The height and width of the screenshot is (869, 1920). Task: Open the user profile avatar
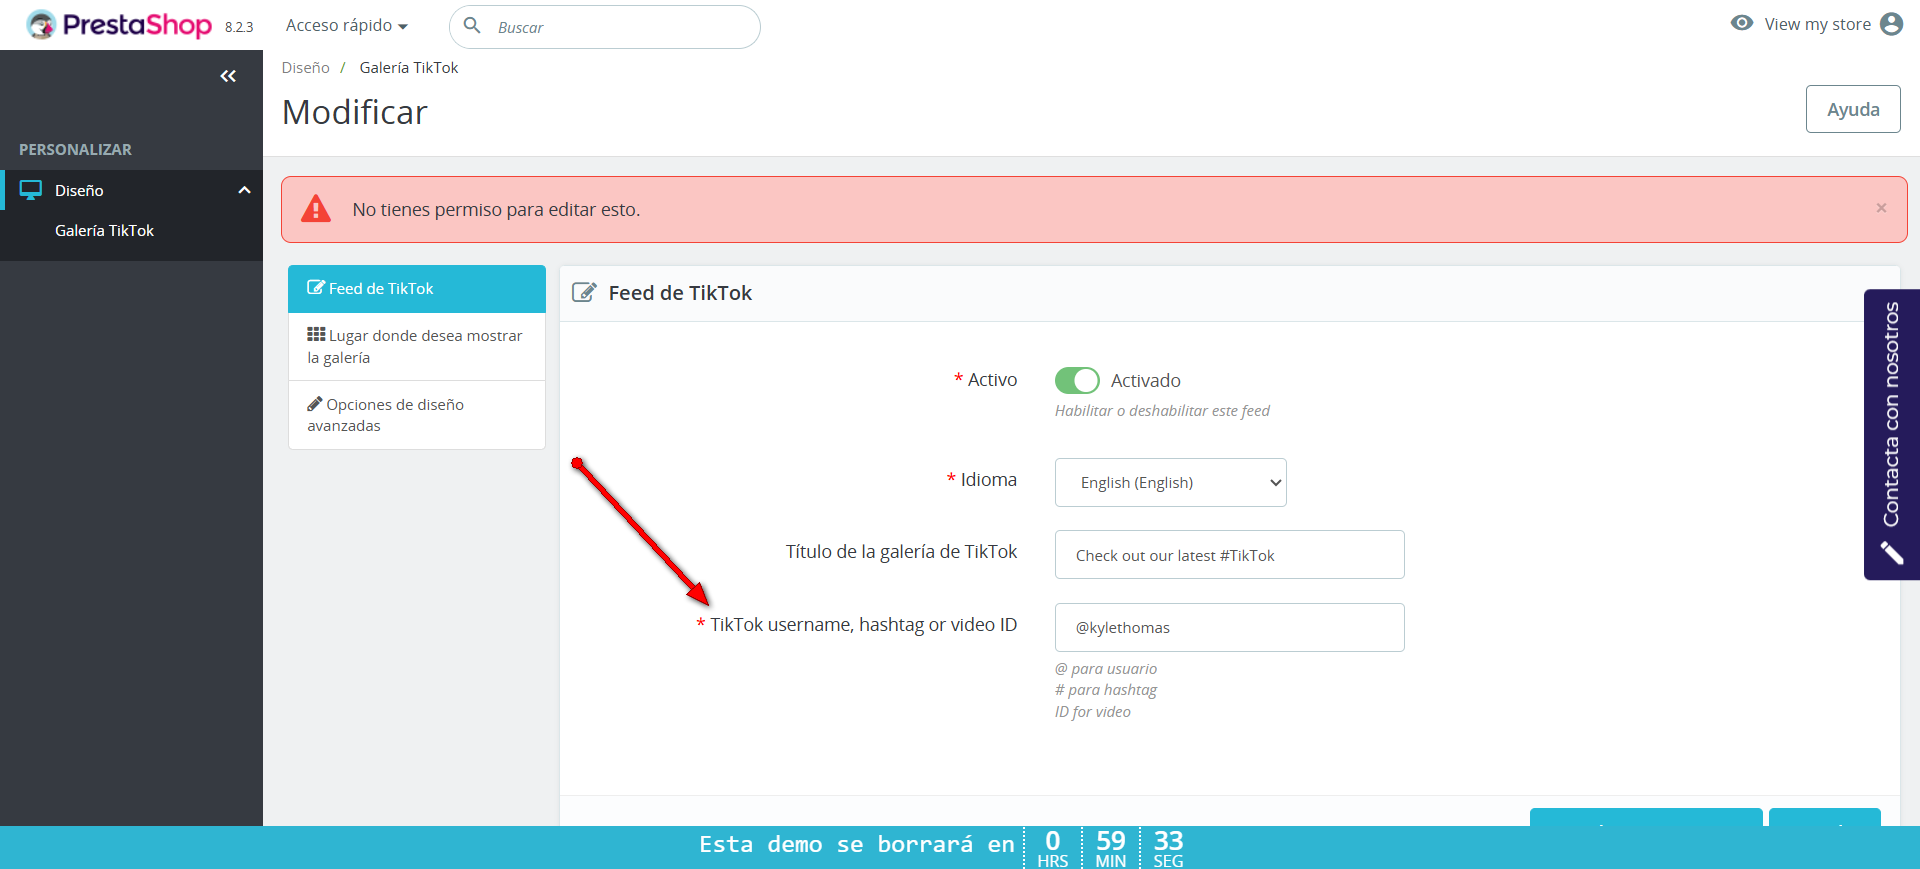[1891, 24]
